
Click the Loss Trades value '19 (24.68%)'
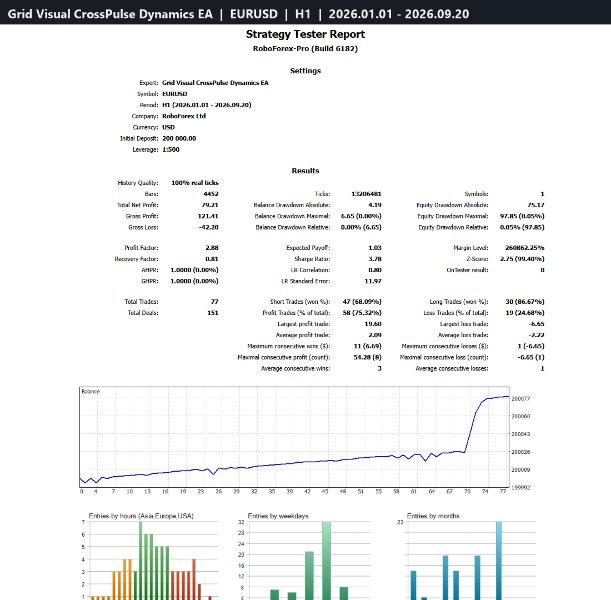(525, 313)
